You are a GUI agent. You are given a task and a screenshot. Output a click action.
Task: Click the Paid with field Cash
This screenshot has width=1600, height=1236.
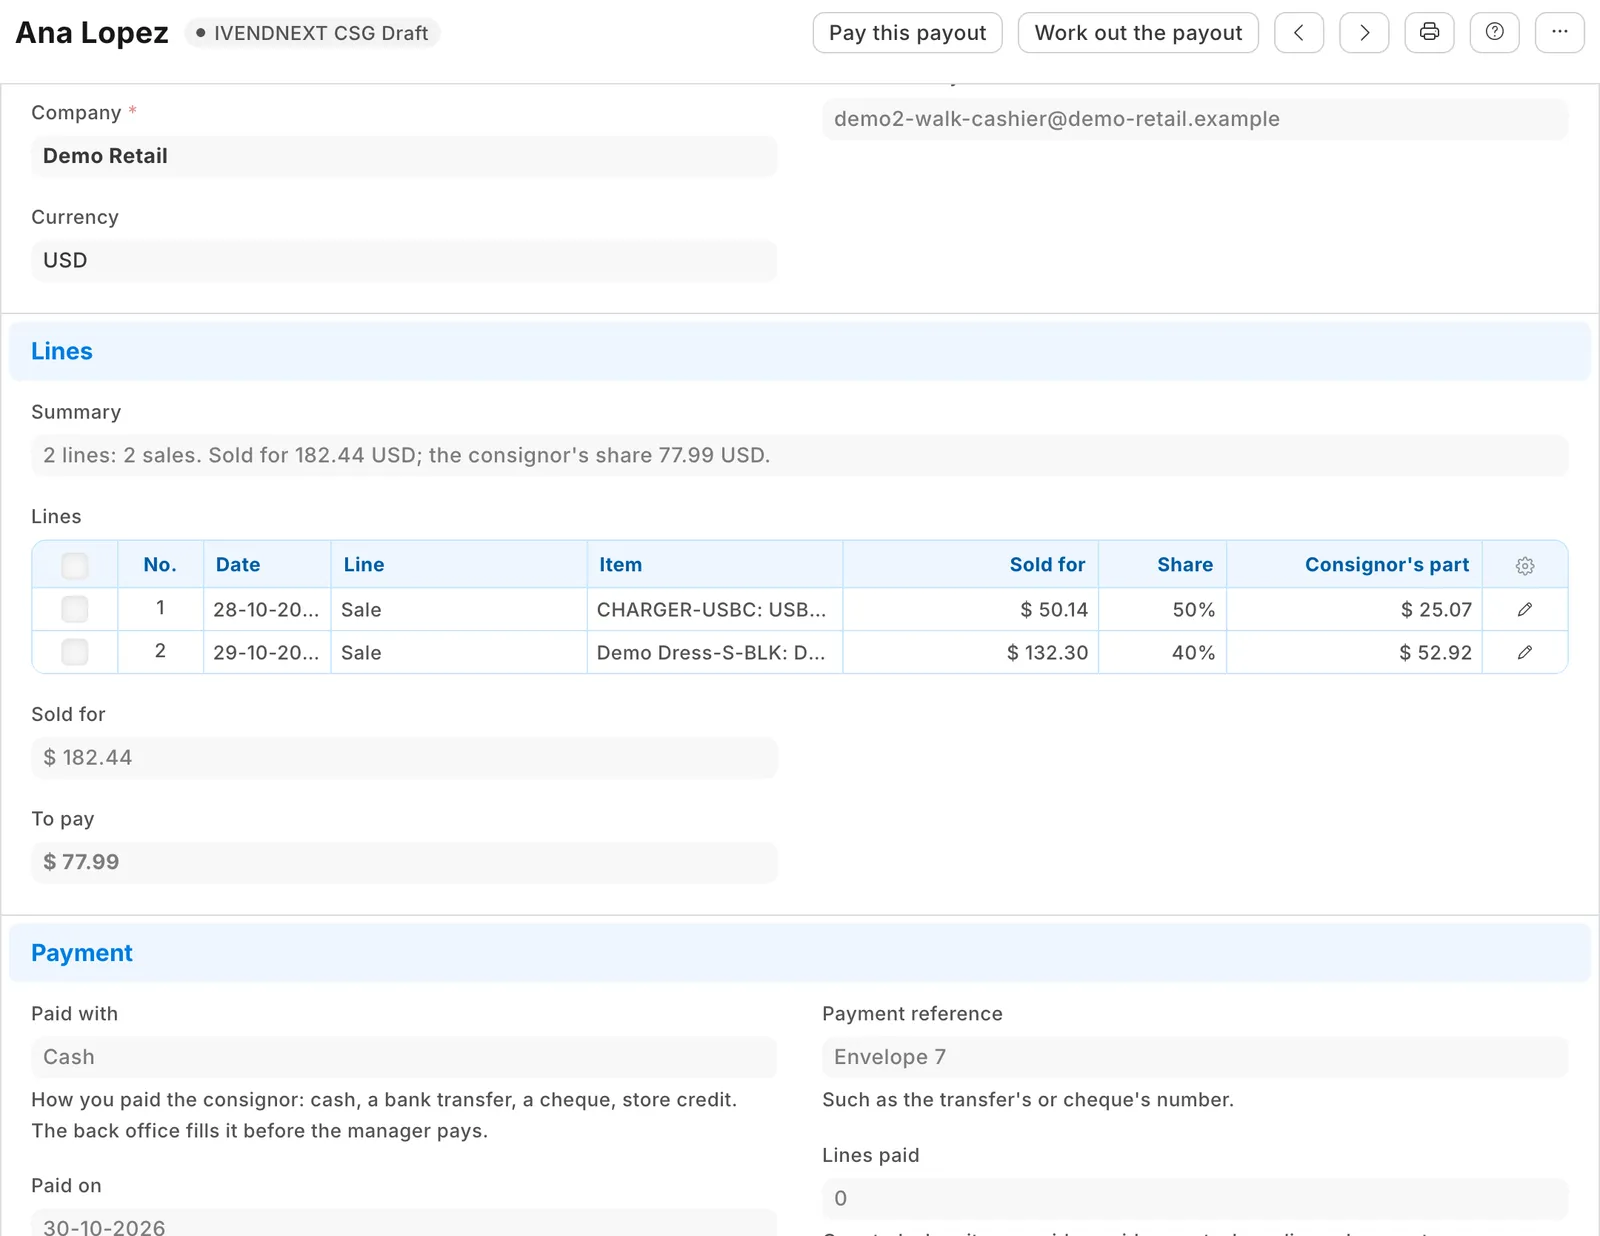pyautogui.click(x=404, y=1057)
